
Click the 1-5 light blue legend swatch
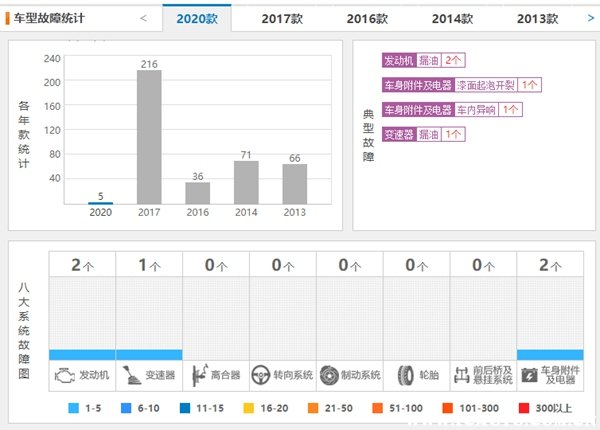[74, 409]
